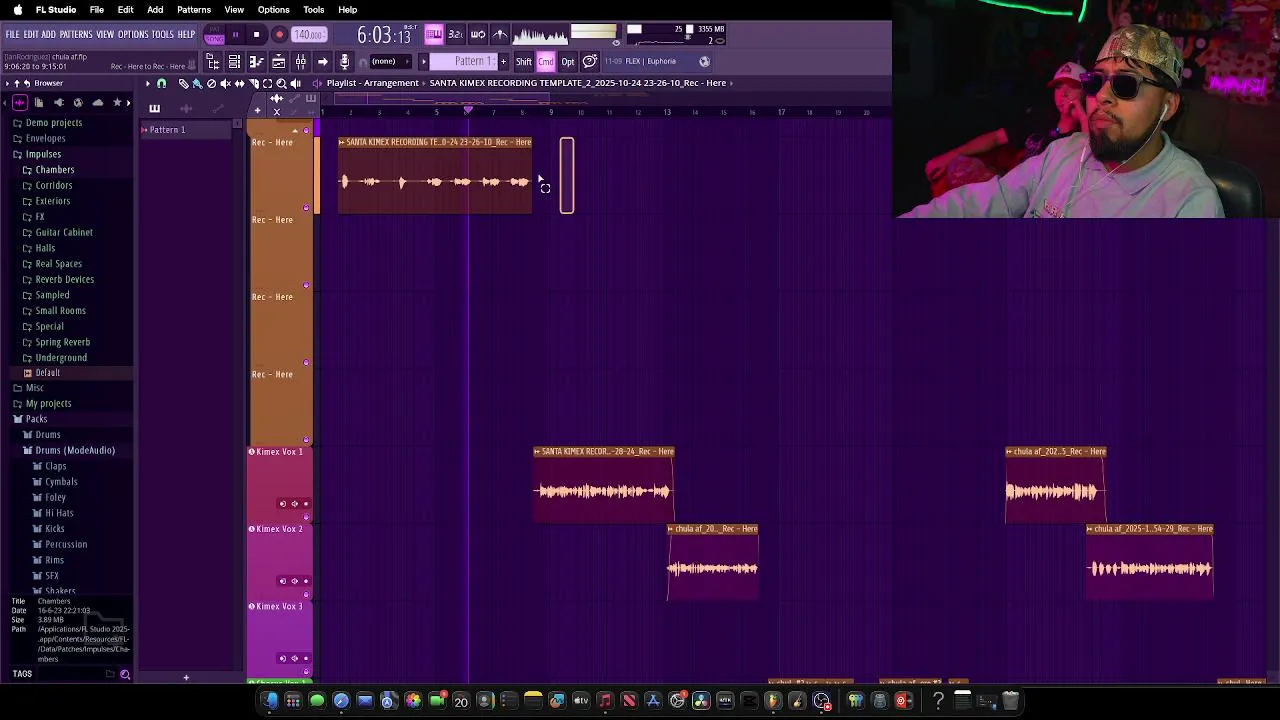The image size is (1280, 720).
Task: Select the first Rec - Here track header
Action: click(280, 173)
